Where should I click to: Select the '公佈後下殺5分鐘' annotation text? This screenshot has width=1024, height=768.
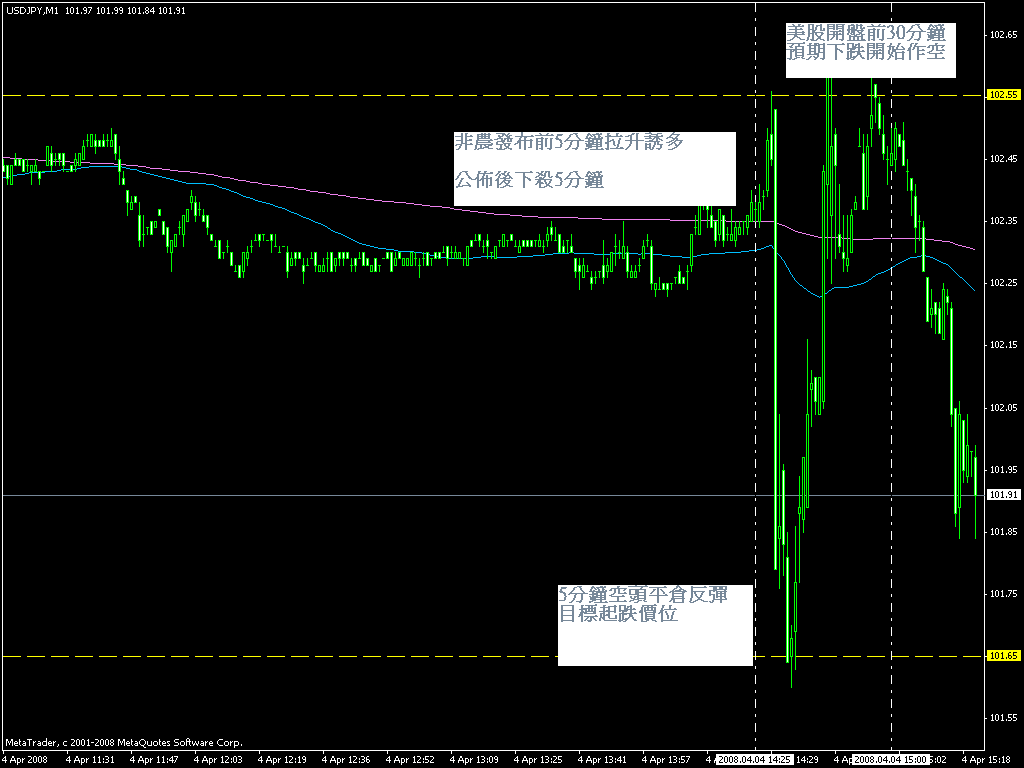pos(529,180)
